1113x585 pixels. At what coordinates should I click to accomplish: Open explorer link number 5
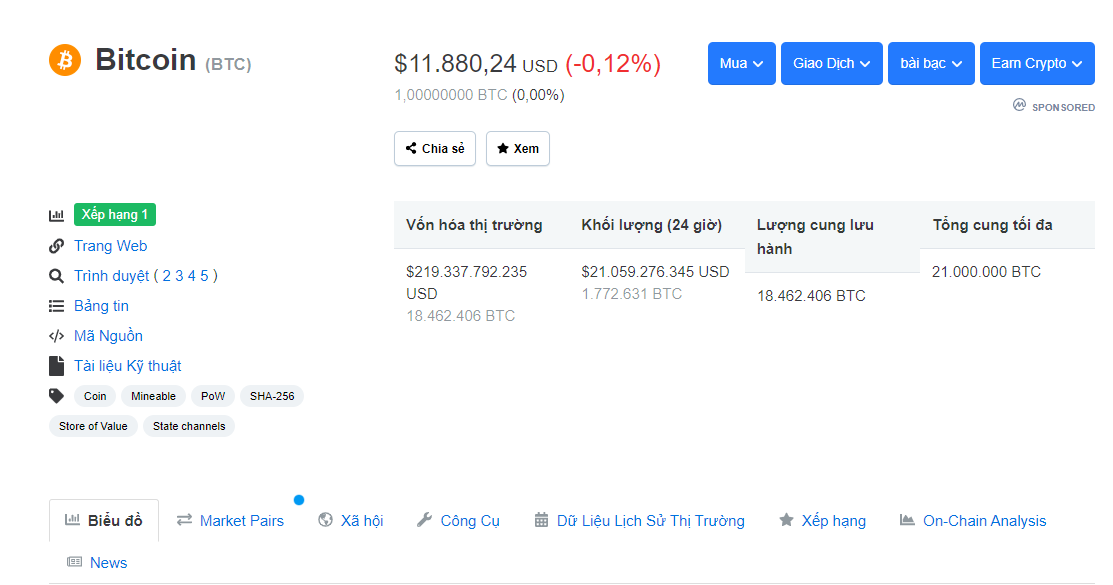point(204,275)
